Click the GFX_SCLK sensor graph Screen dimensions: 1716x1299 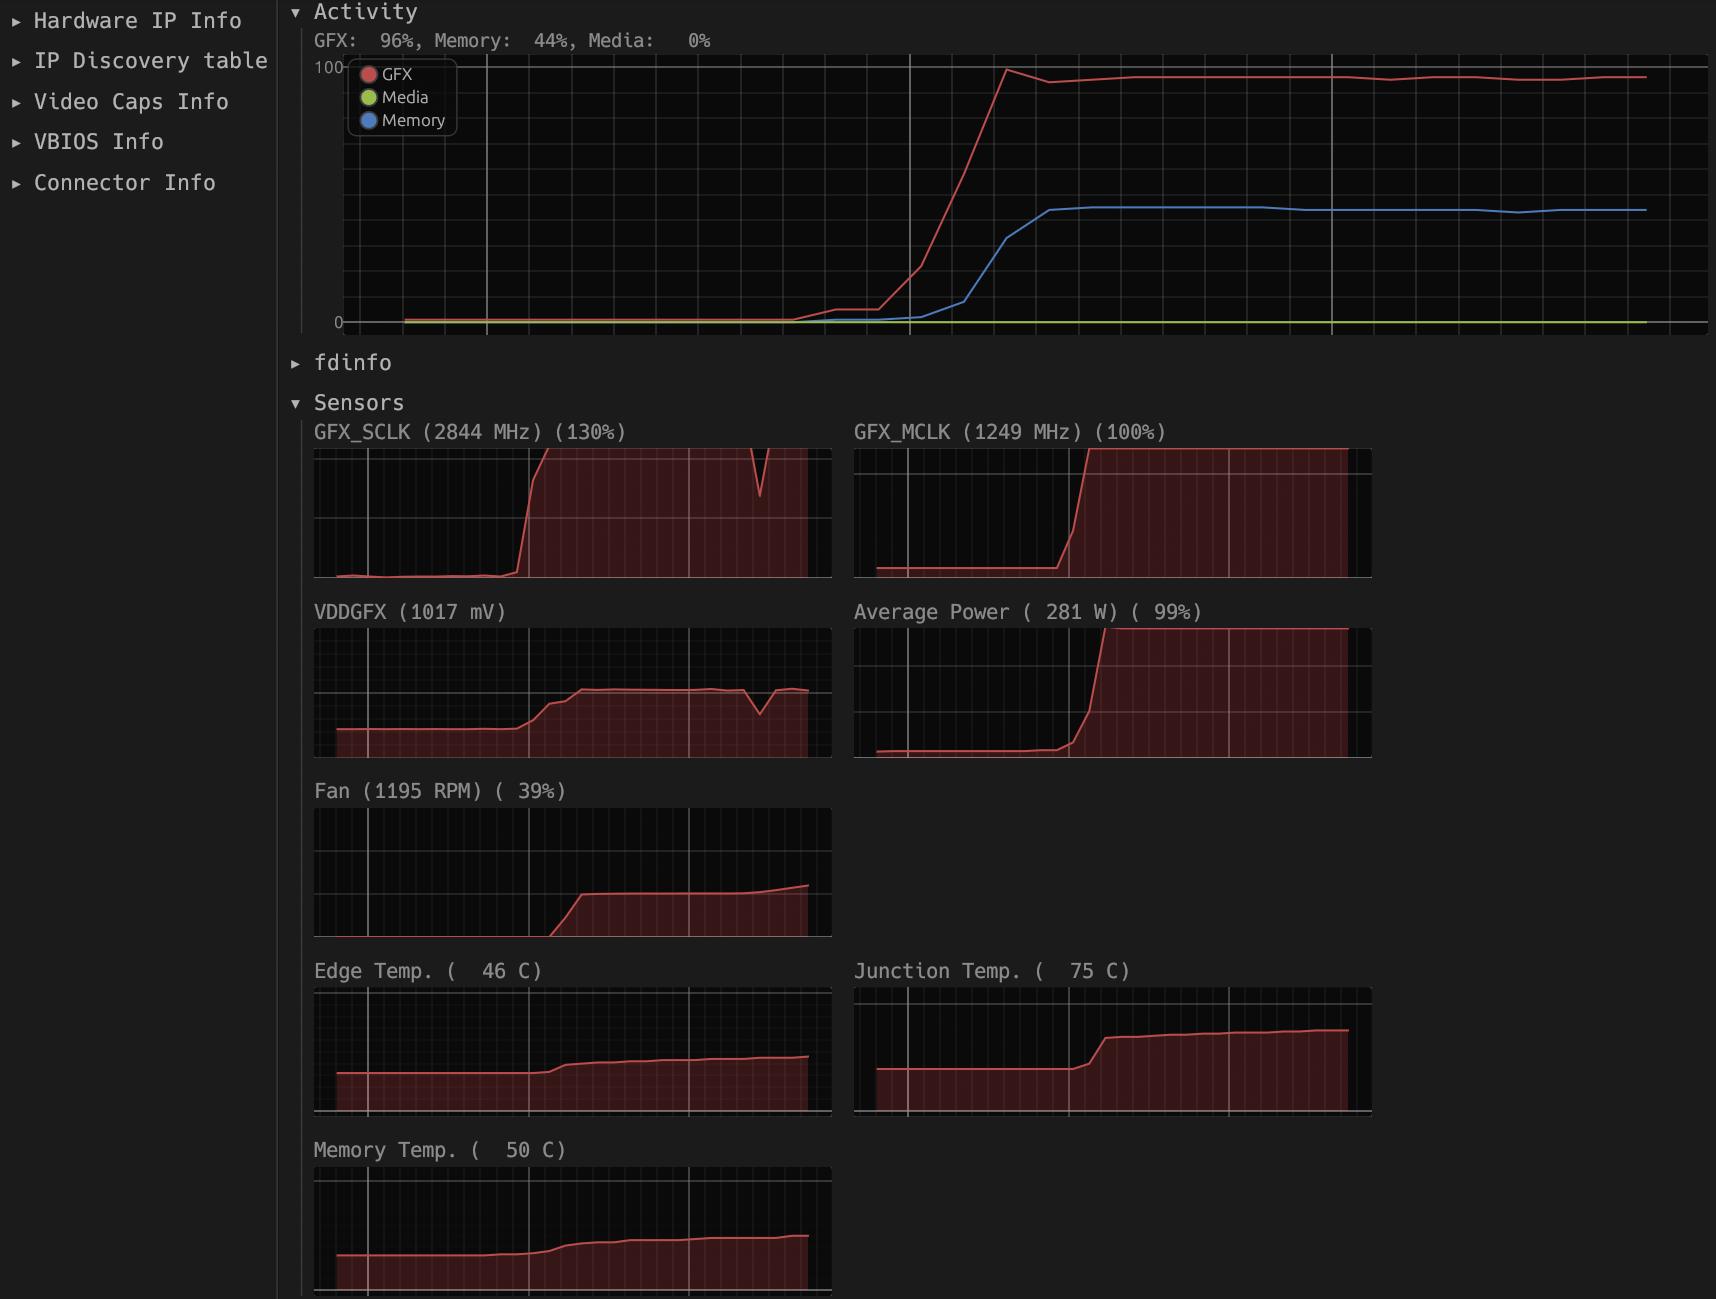point(572,513)
